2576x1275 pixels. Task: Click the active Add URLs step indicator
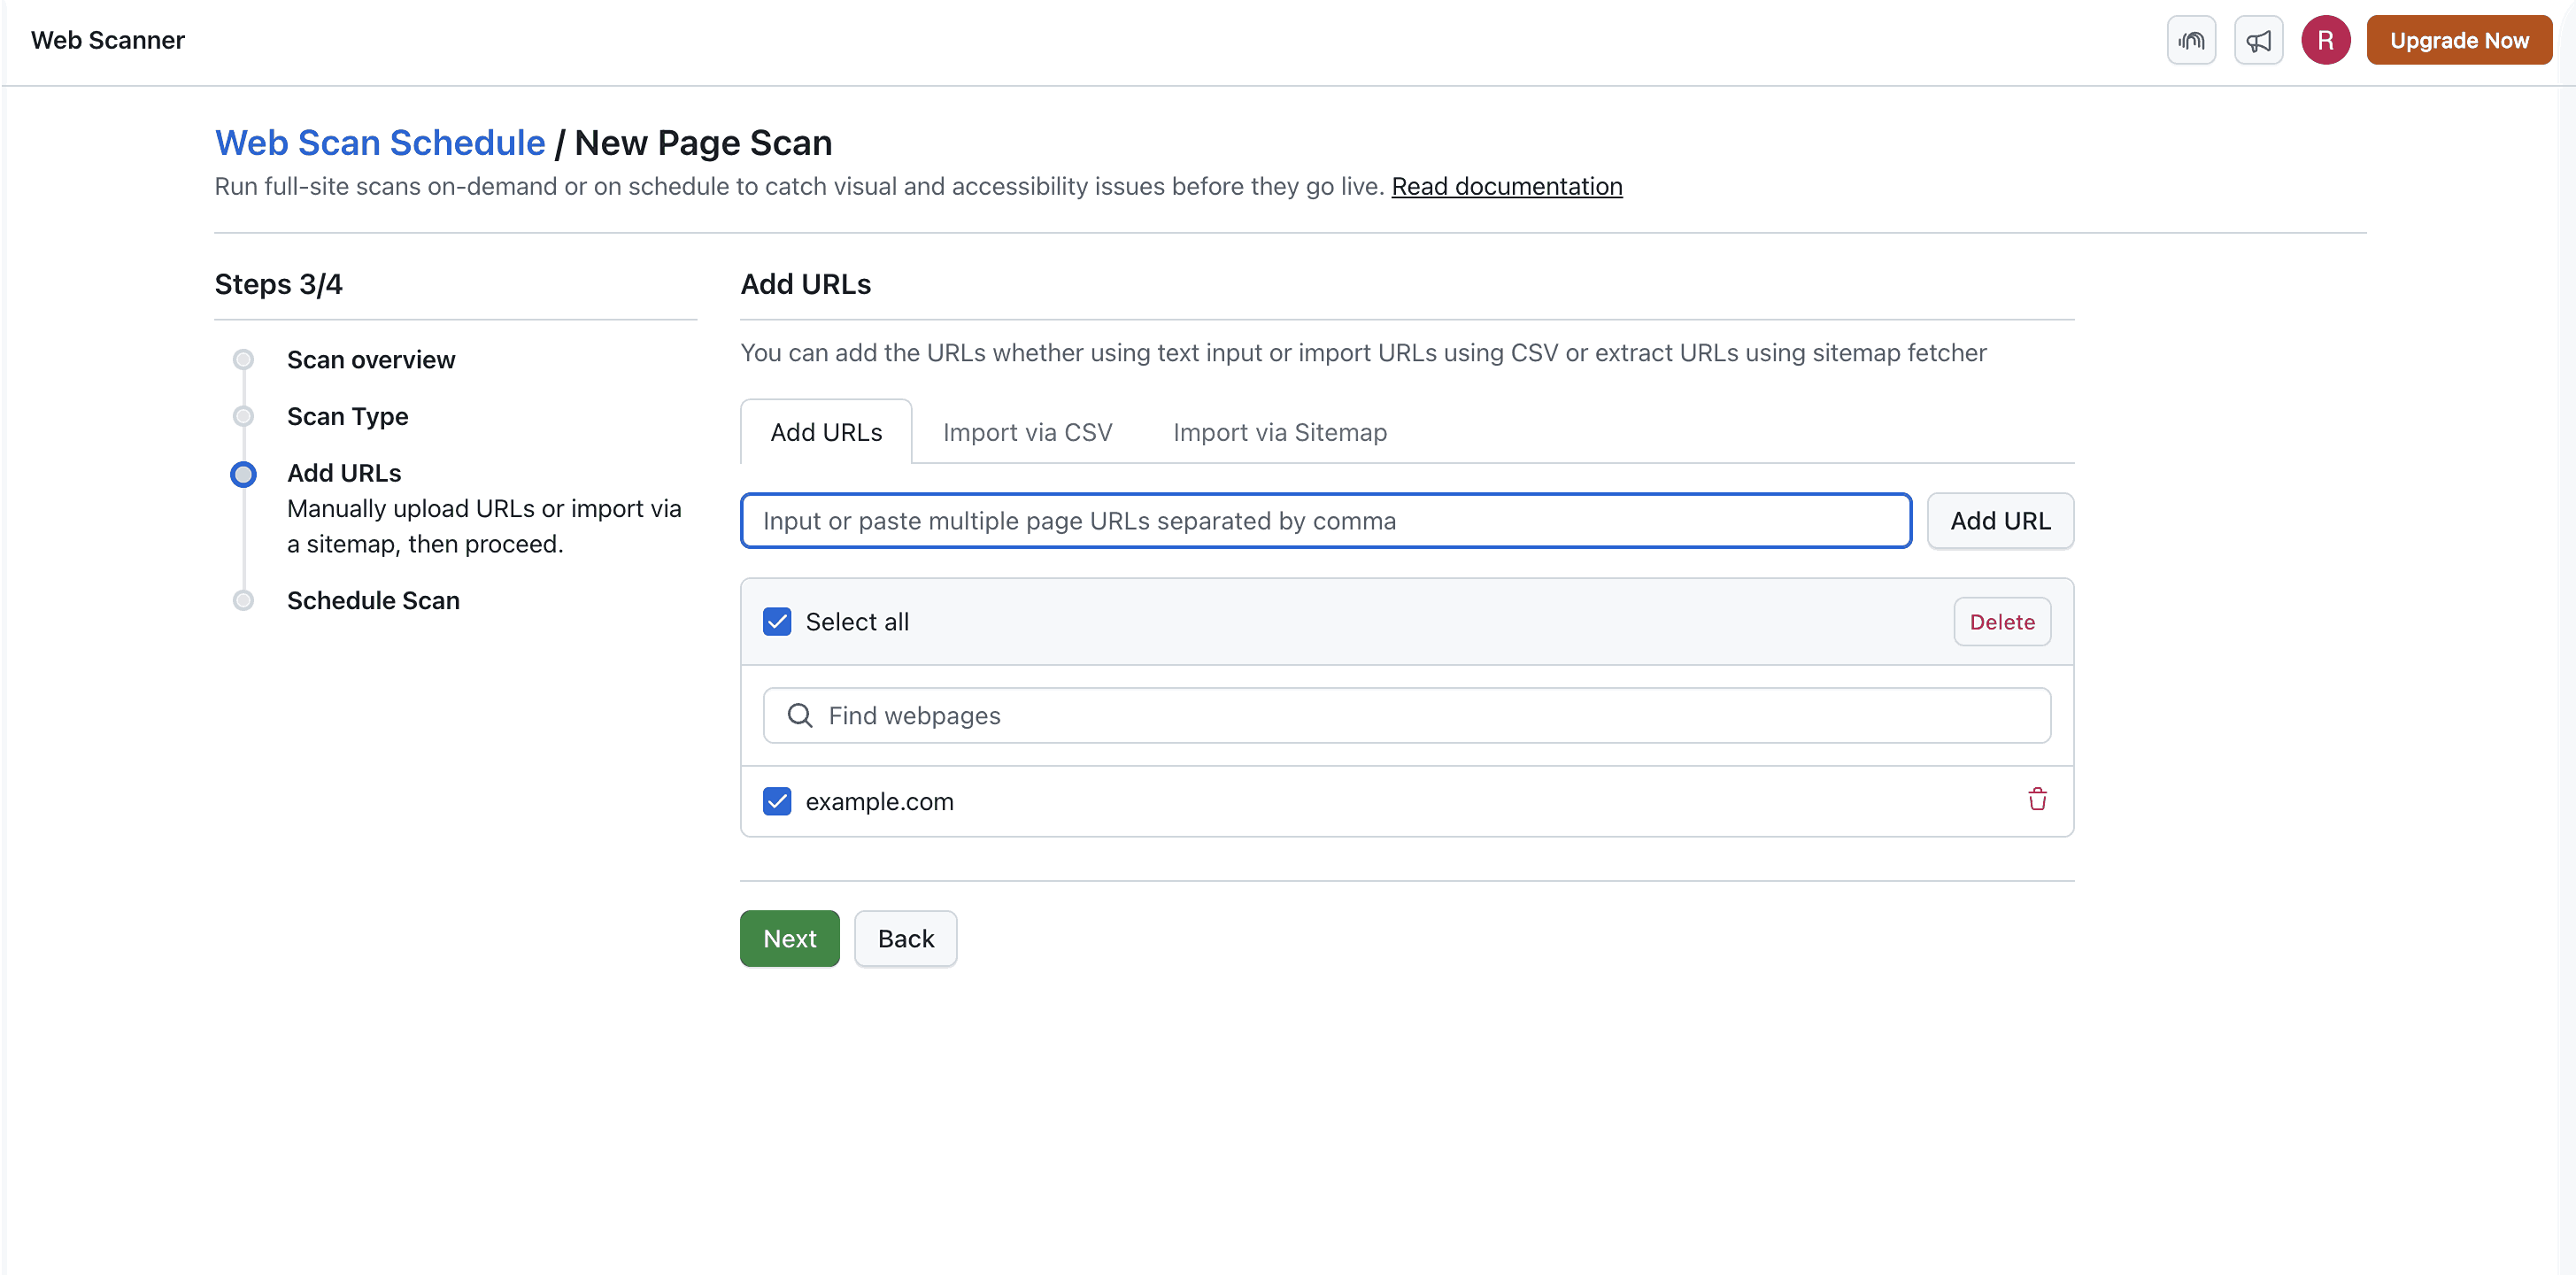[243, 474]
